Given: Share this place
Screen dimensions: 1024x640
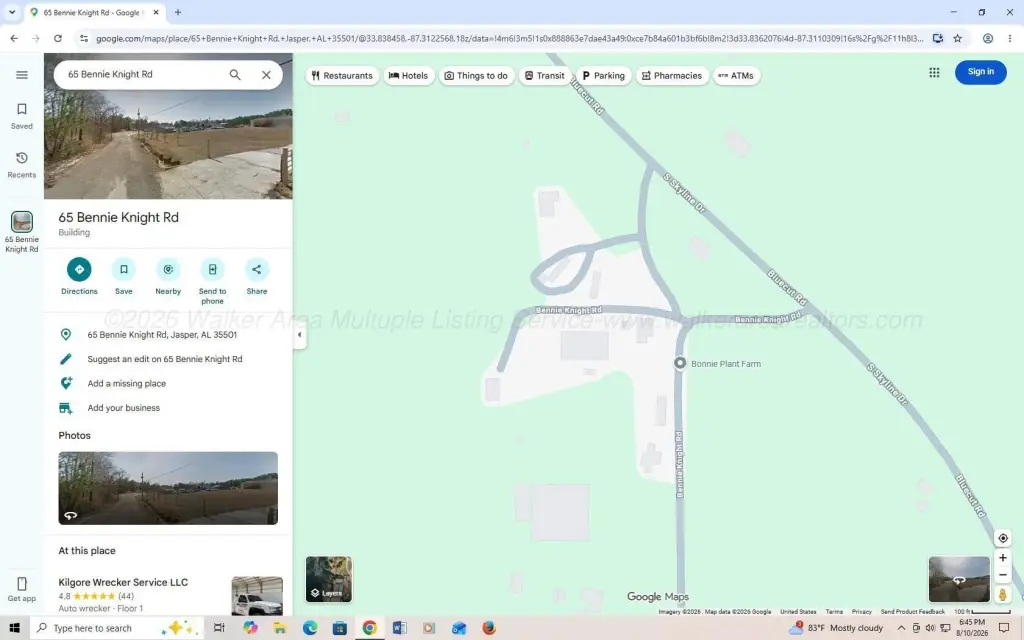Looking at the screenshot, I should click(257, 276).
